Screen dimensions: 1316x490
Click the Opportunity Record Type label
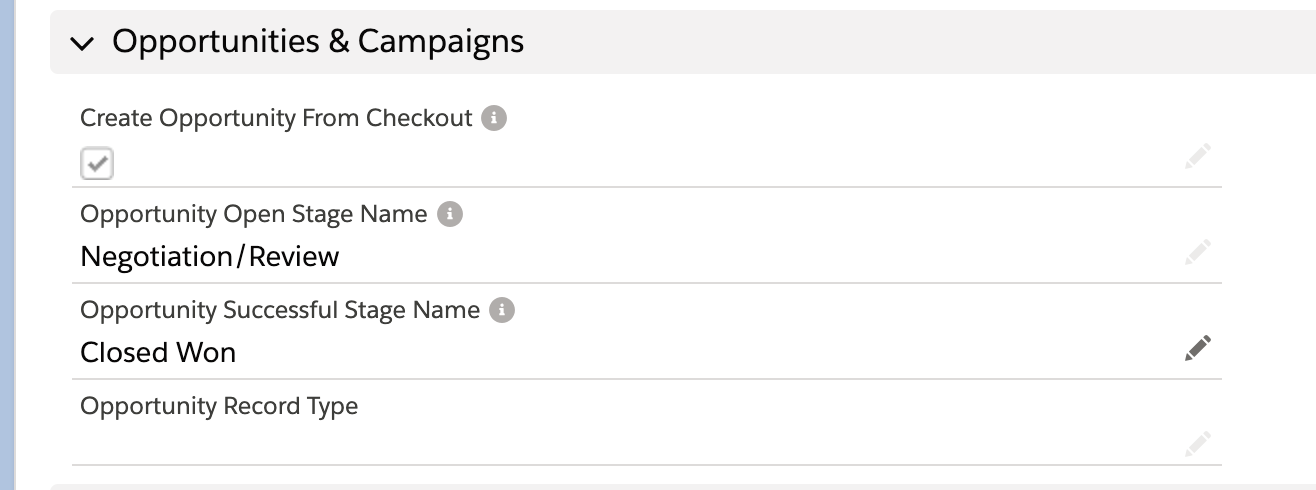tap(219, 406)
